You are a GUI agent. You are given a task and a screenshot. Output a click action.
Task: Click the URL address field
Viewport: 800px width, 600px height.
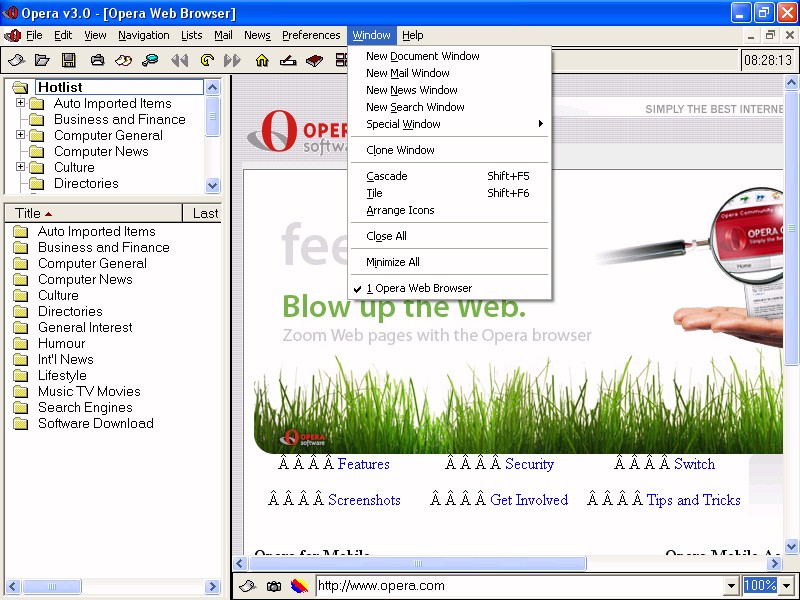click(x=520, y=586)
